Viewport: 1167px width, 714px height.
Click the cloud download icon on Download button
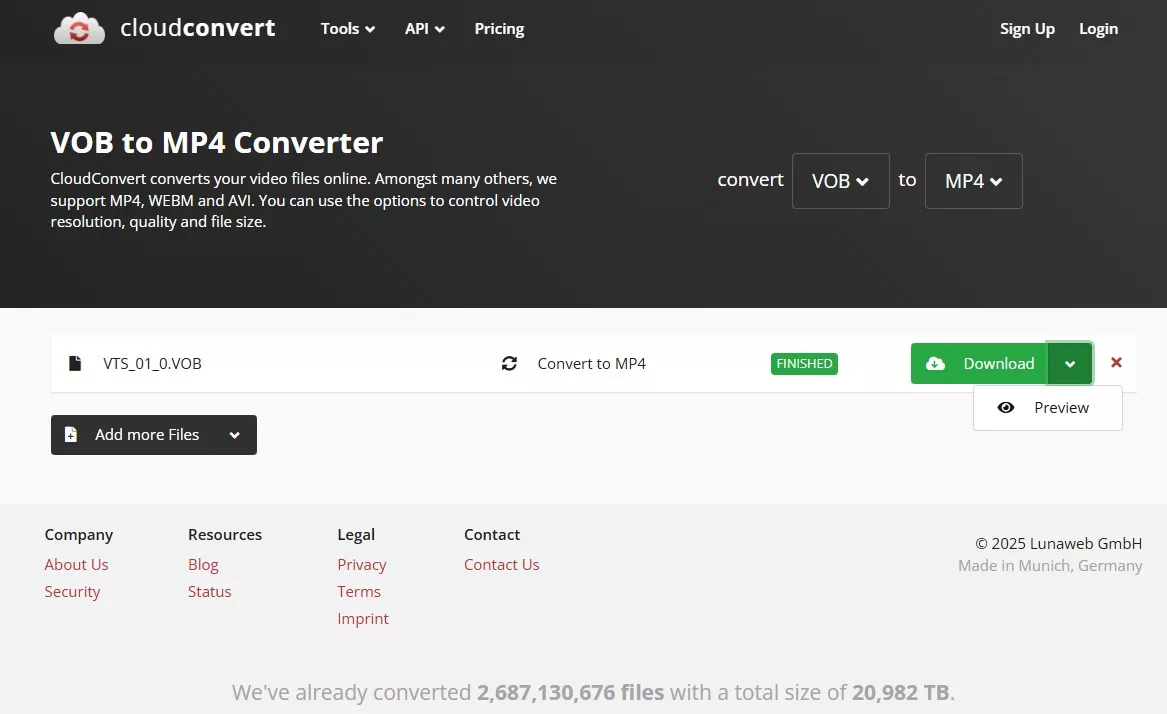(x=935, y=363)
